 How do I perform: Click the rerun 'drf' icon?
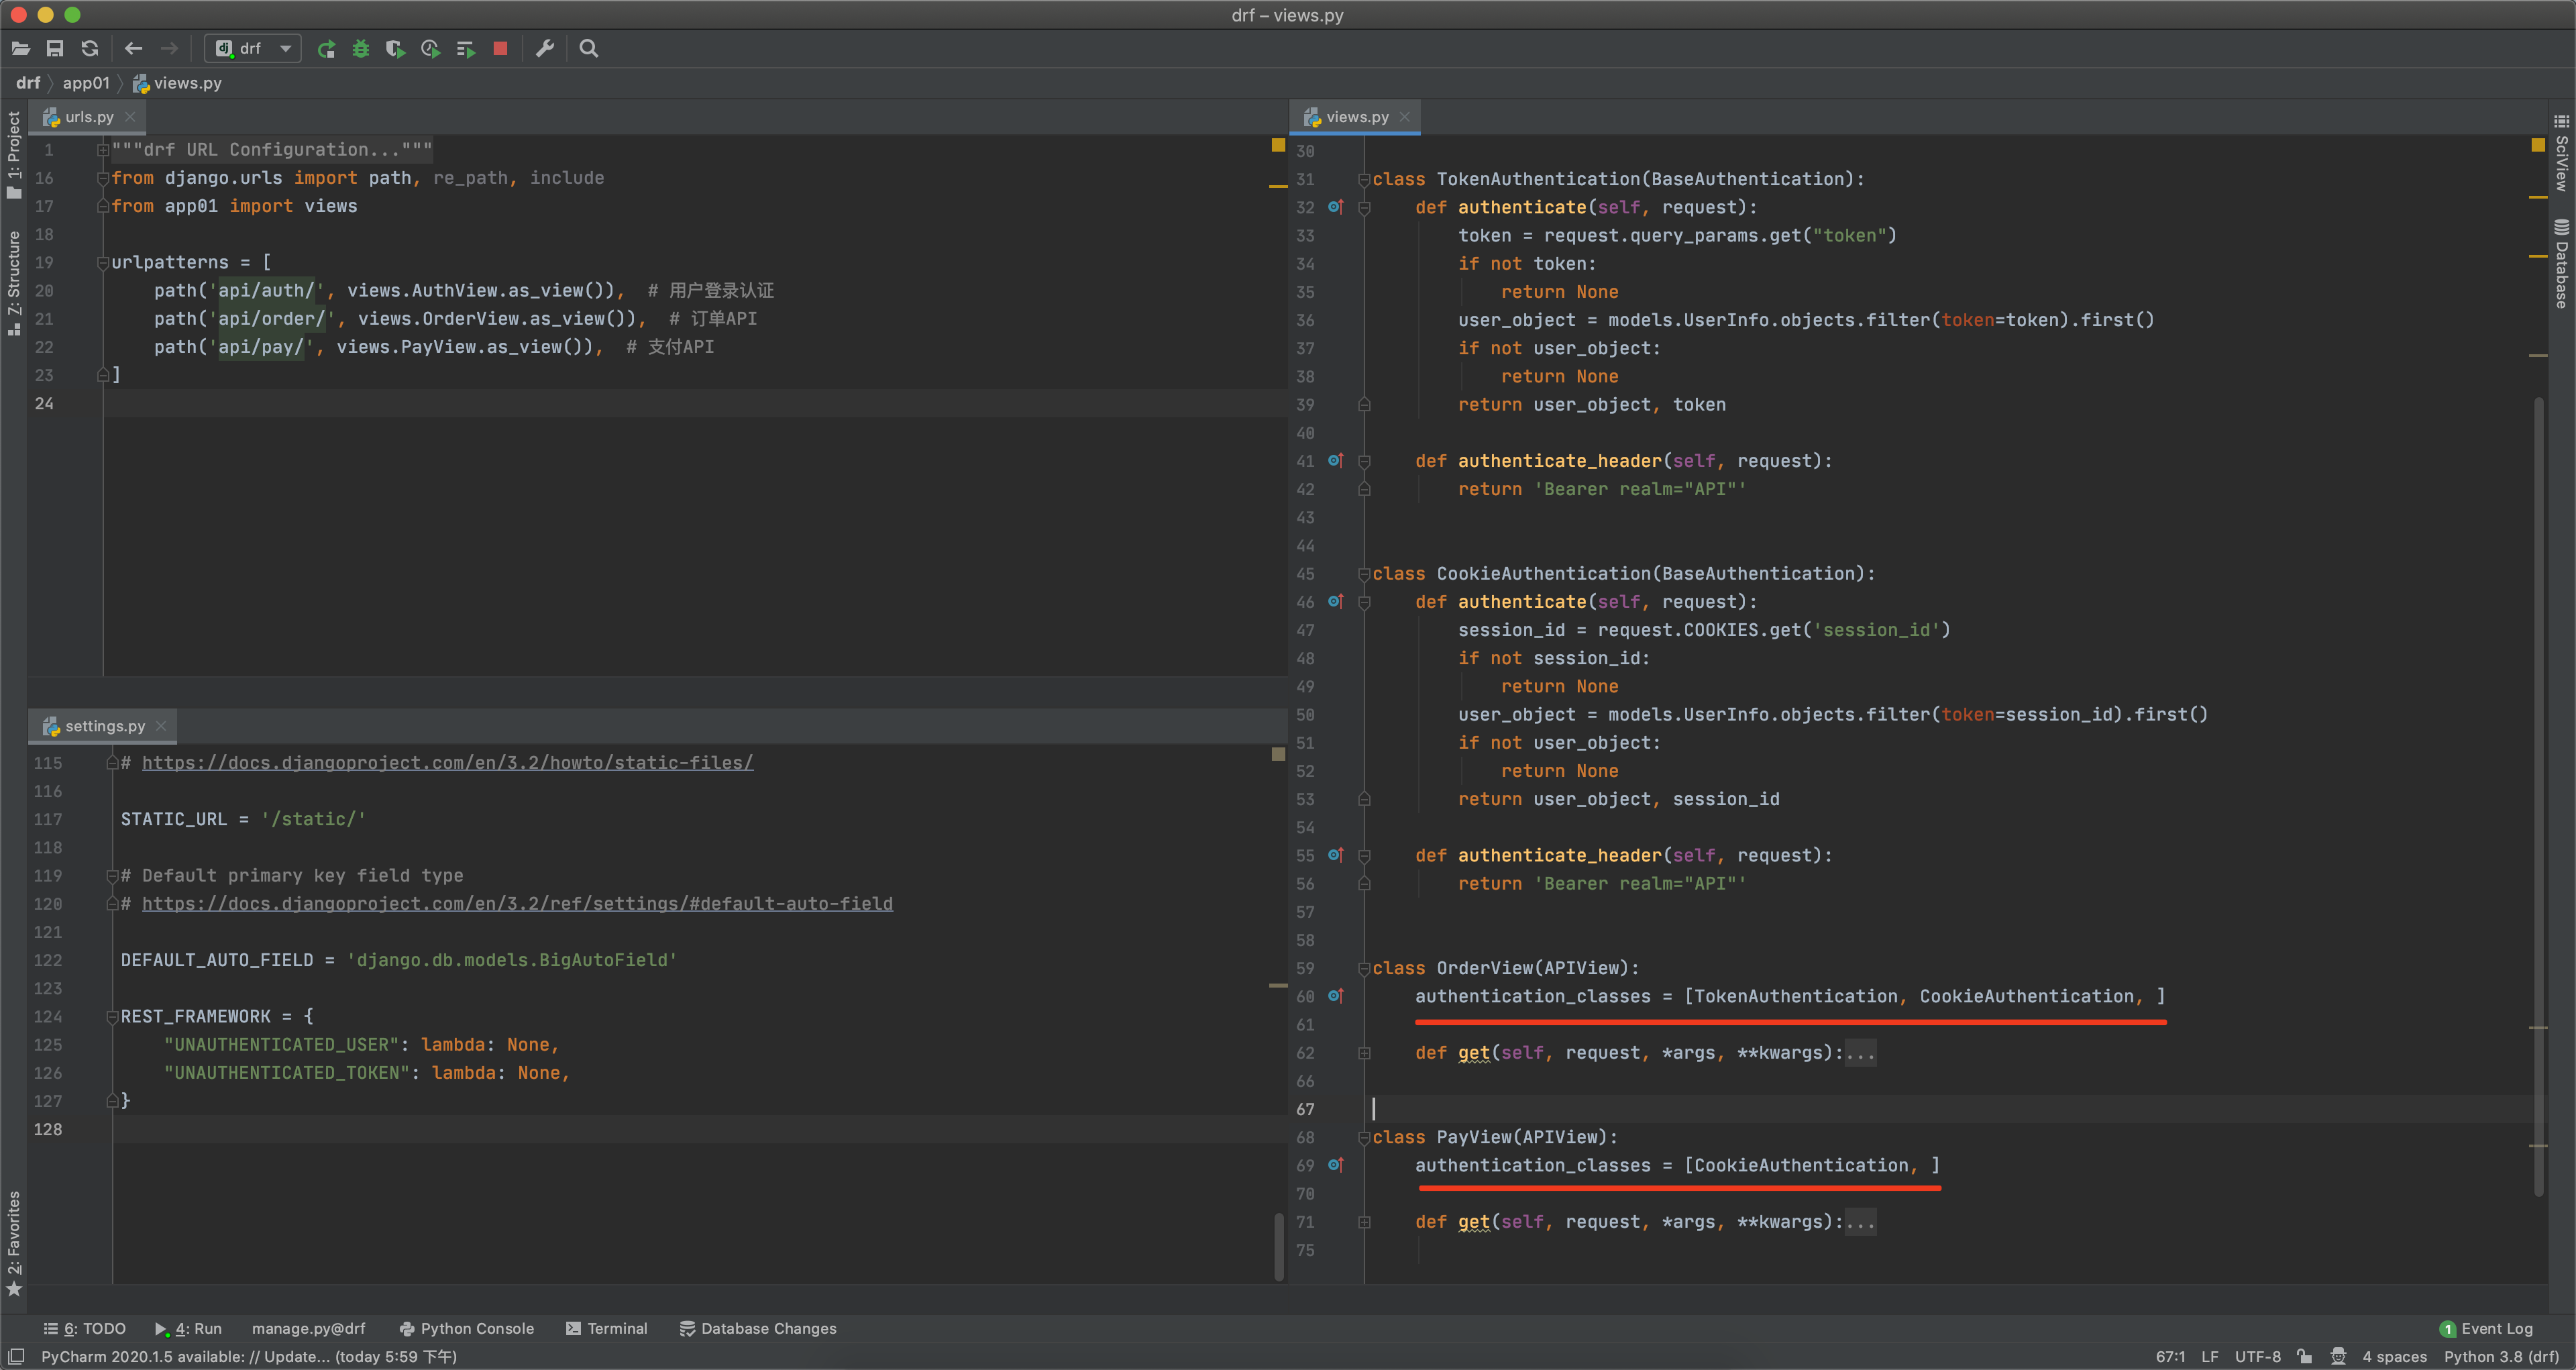[x=326, y=48]
